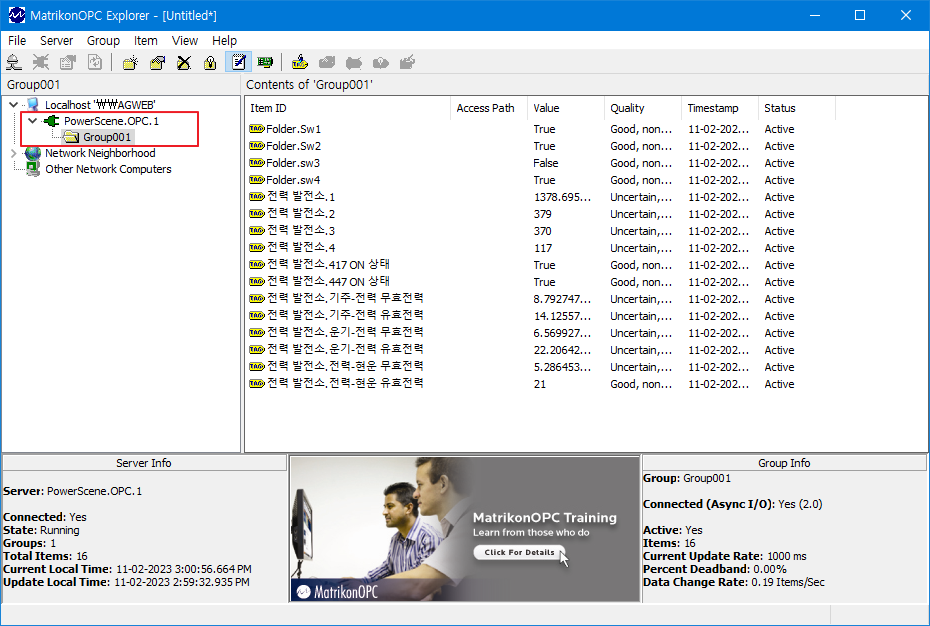Viewport: 930px width, 626px height.
Task: Open the Server menu
Action: 56,41
